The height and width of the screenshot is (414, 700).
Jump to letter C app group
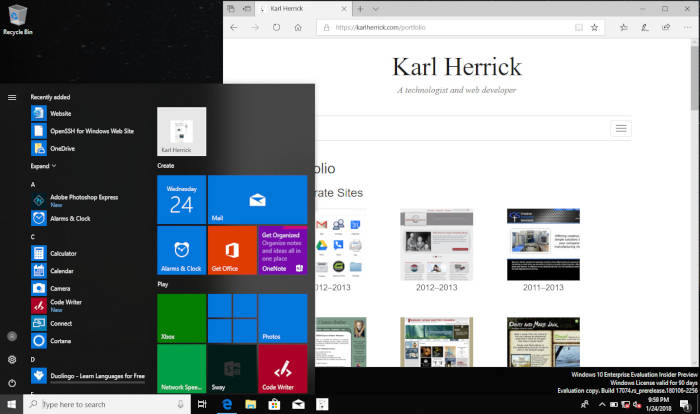33,237
